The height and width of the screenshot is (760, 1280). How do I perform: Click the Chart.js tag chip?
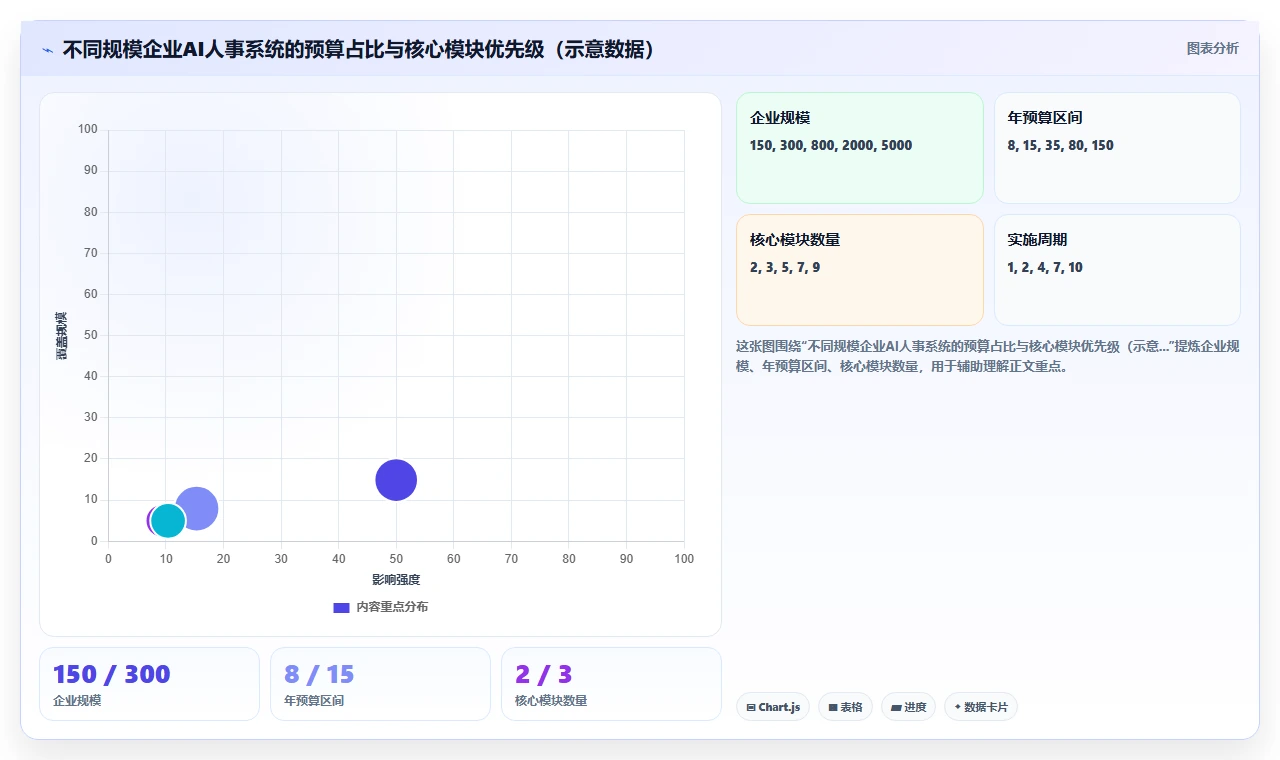coord(773,707)
